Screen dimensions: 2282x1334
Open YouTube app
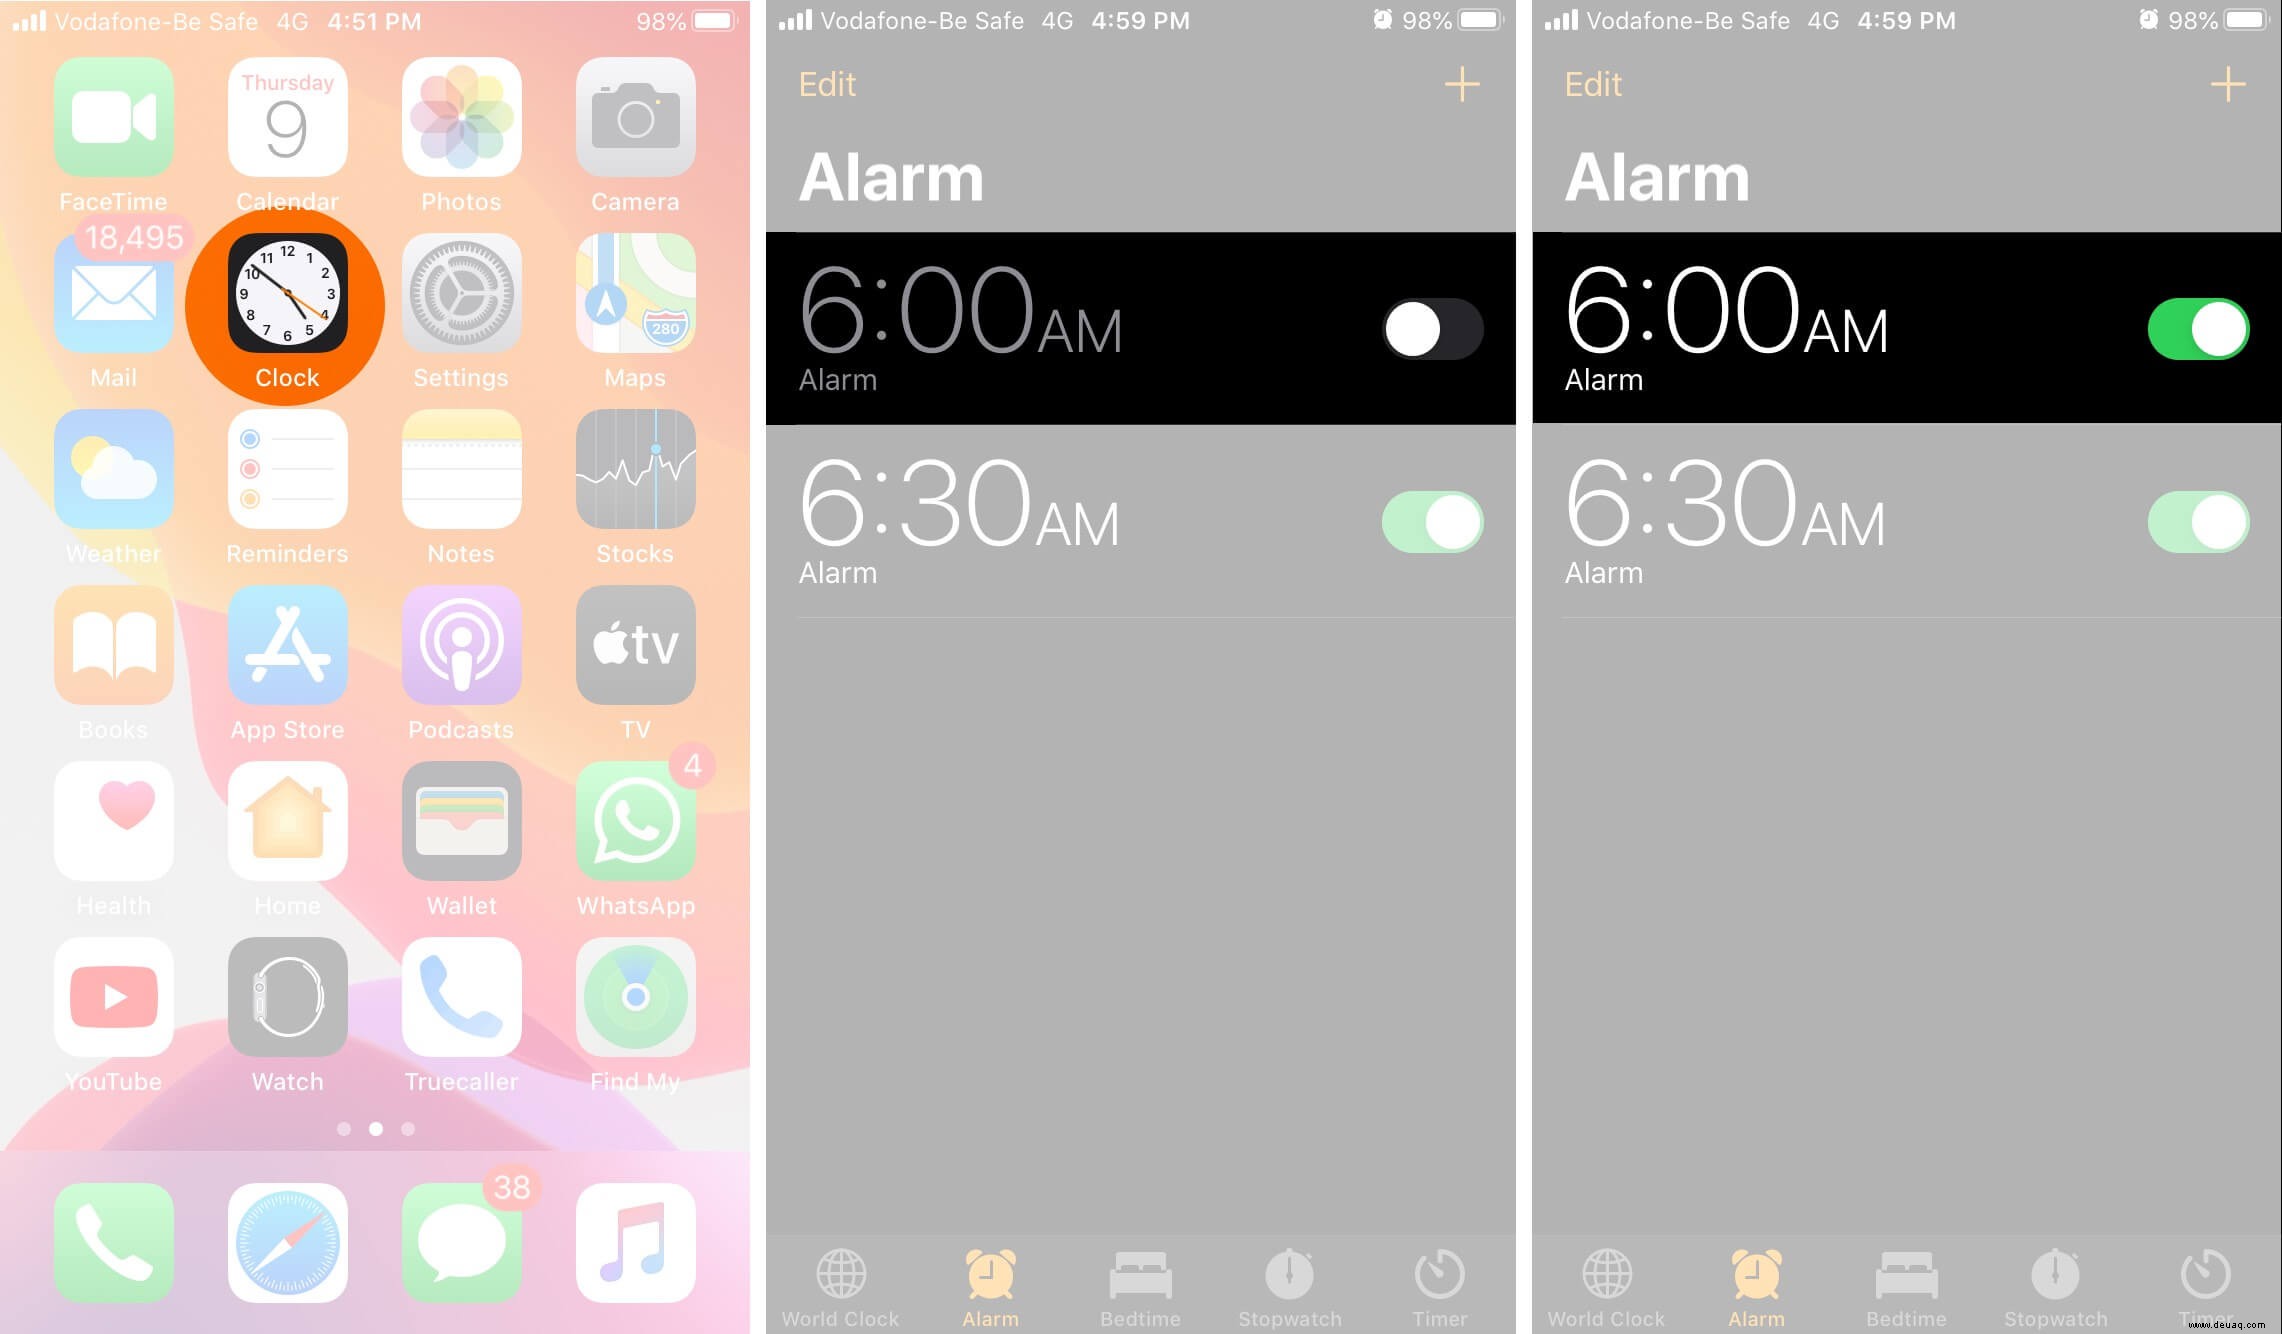[113, 996]
